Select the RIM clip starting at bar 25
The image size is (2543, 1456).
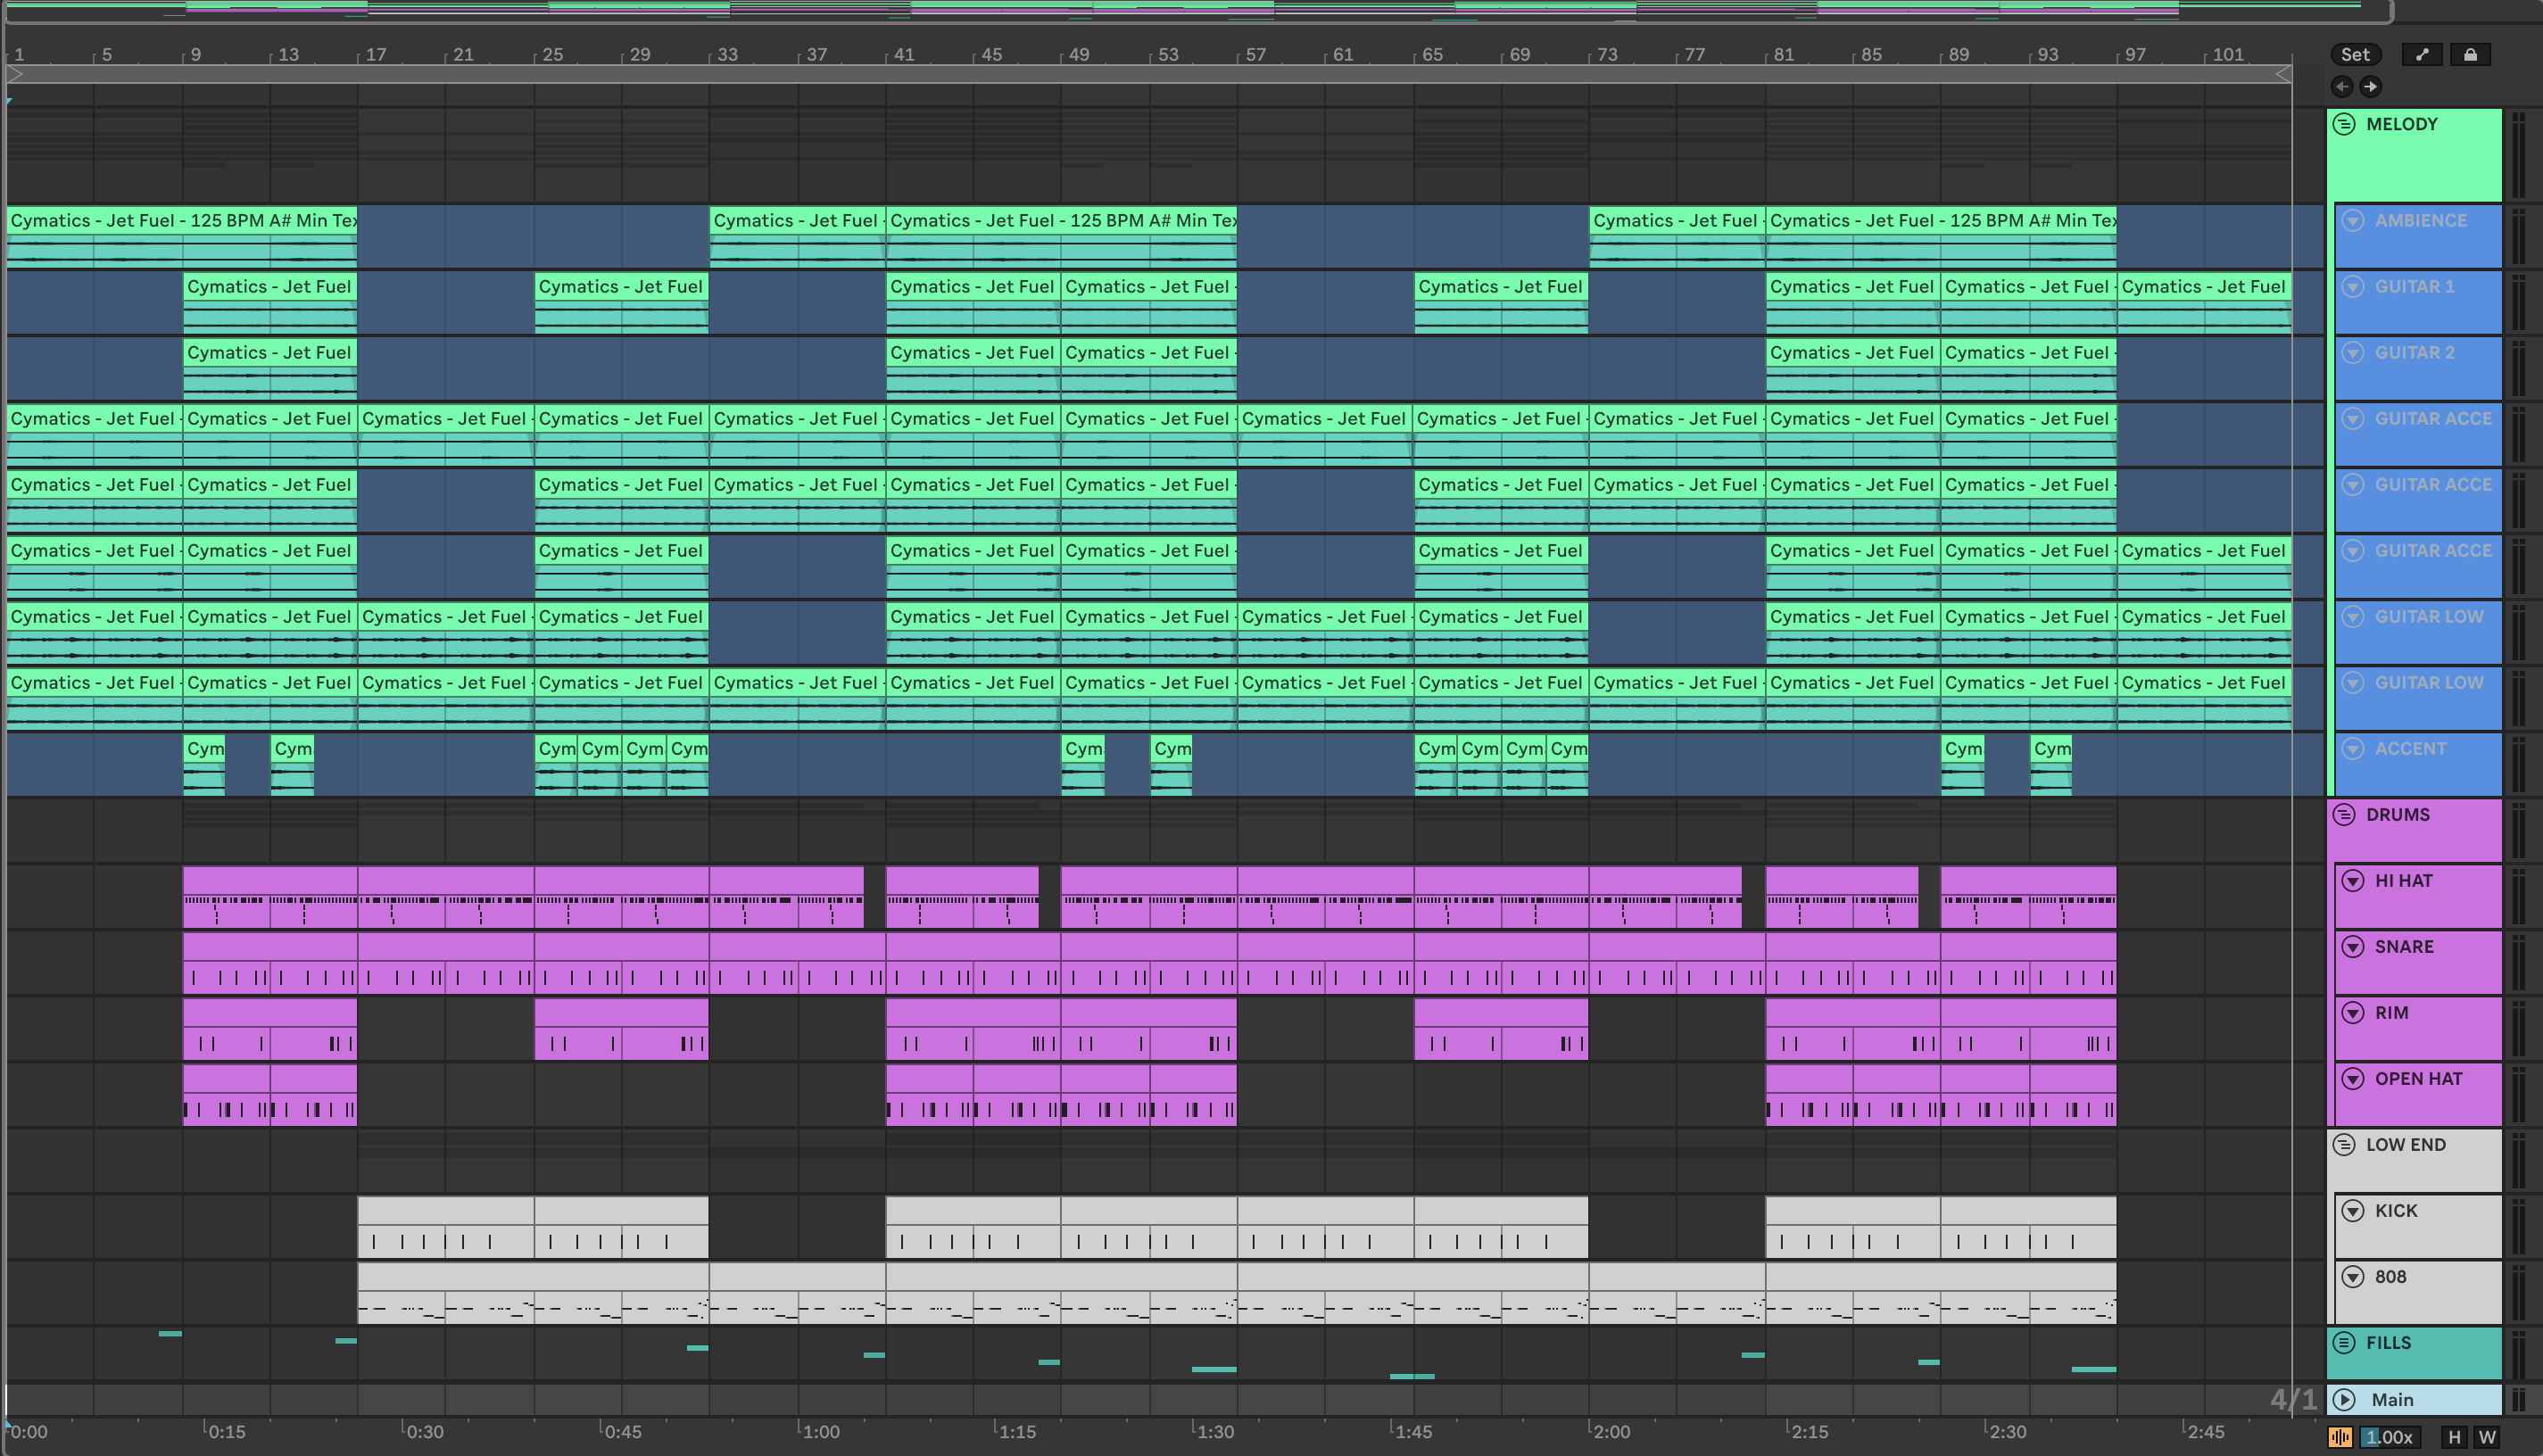pyautogui.click(x=622, y=1029)
